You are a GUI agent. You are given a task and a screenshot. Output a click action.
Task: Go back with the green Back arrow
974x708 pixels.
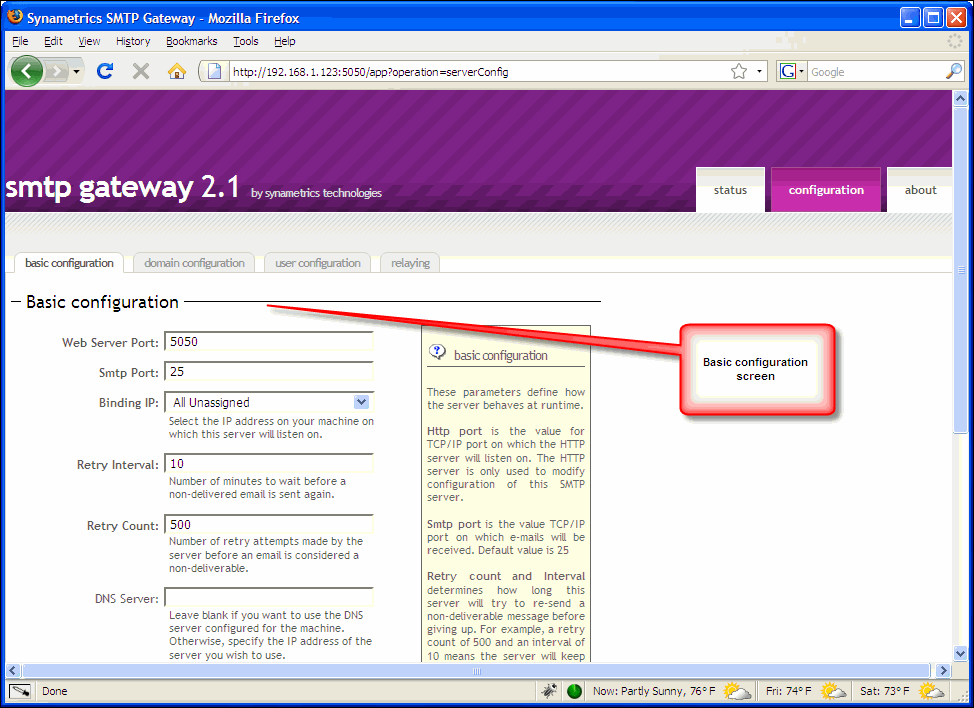pos(26,71)
